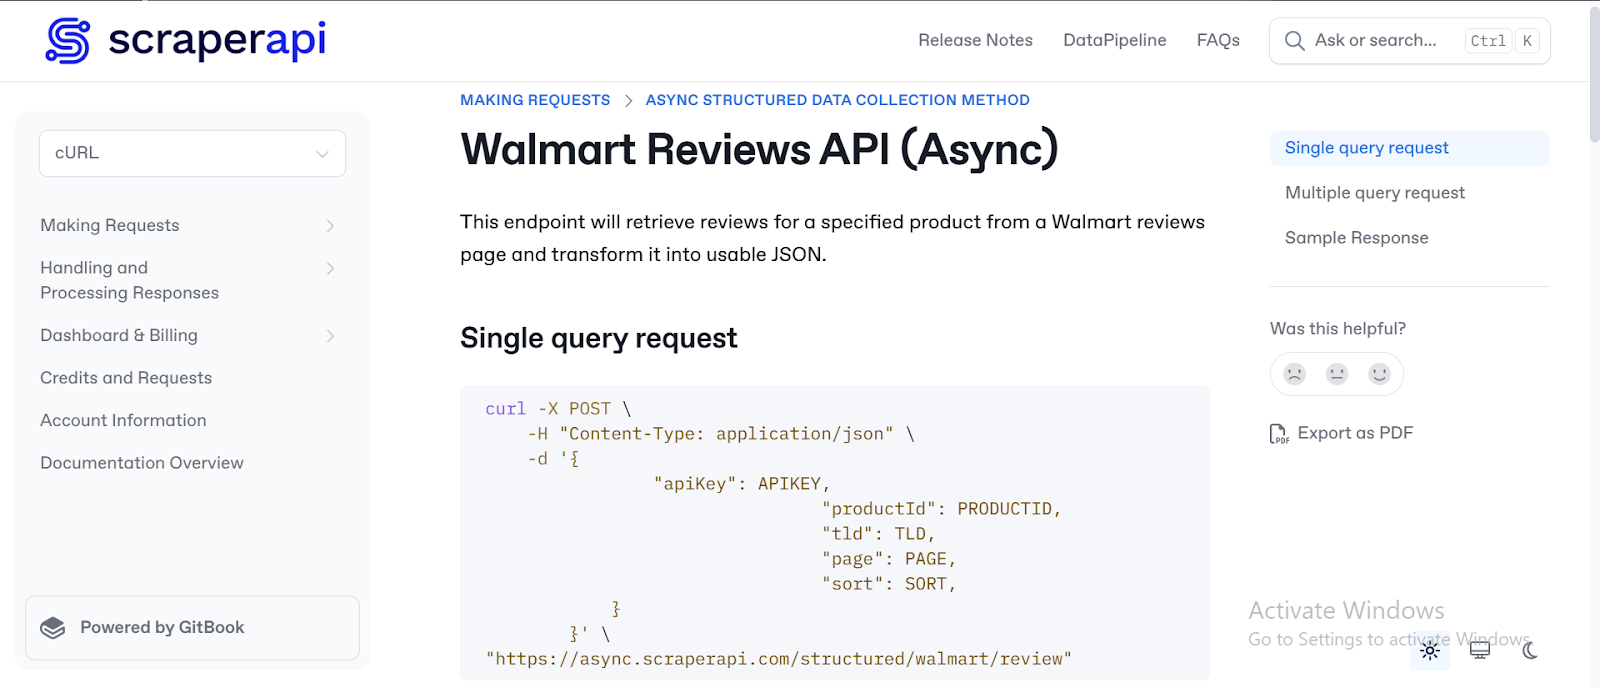Export page as PDF
1600x688 pixels.
tap(1342, 433)
